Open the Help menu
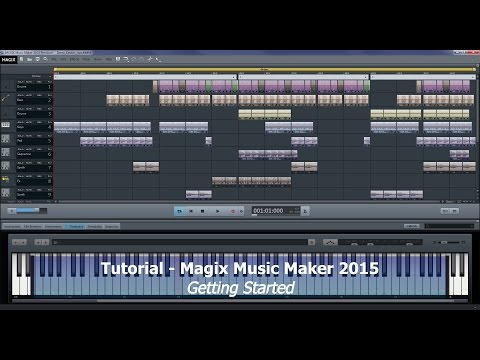This screenshot has width=480, height=360. click(109, 59)
